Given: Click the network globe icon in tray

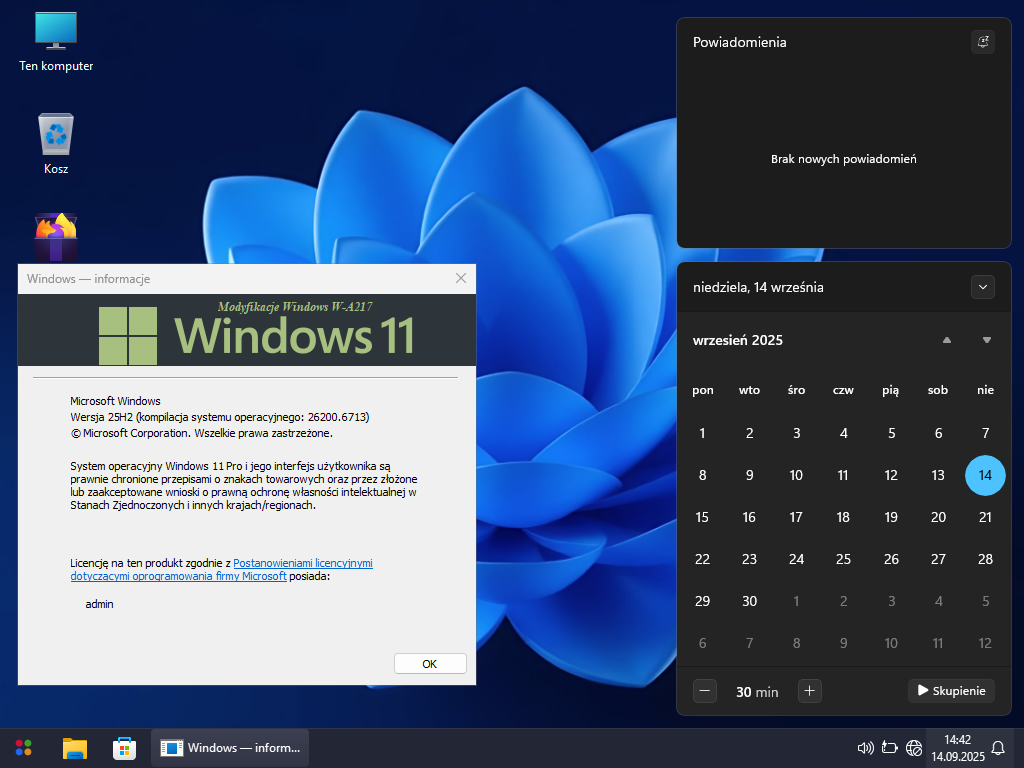Looking at the screenshot, I should (913, 747).
